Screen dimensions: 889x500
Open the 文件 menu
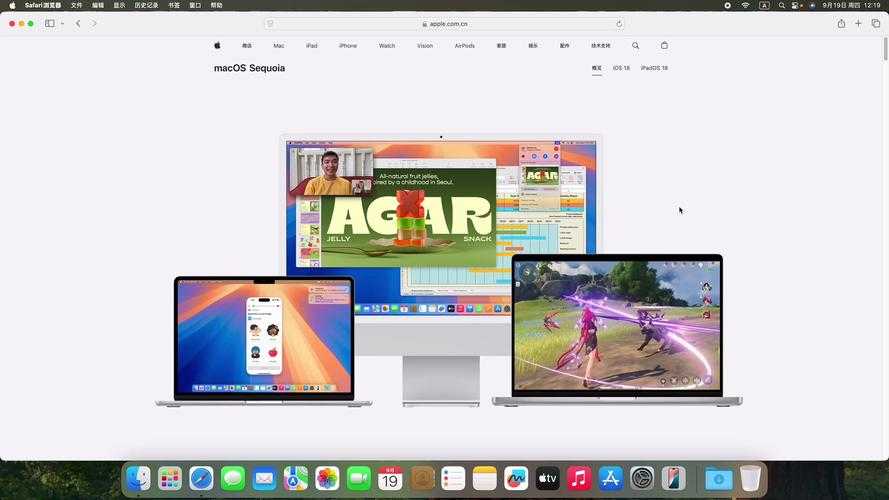[77, 5]
